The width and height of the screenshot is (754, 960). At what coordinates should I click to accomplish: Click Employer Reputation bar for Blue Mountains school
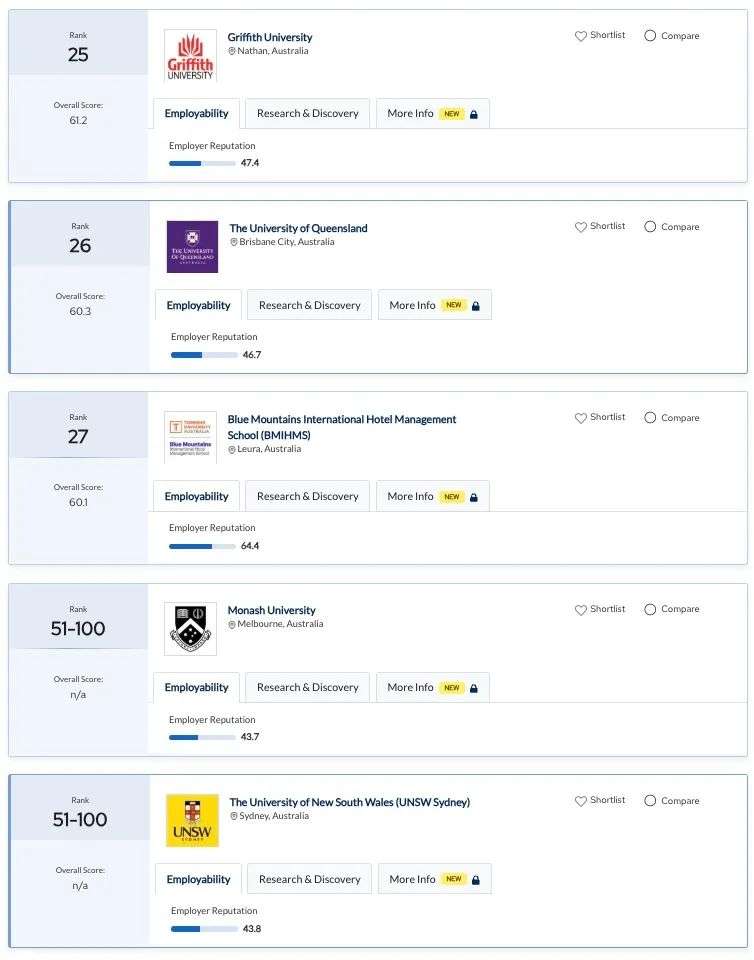click(202, 546)
